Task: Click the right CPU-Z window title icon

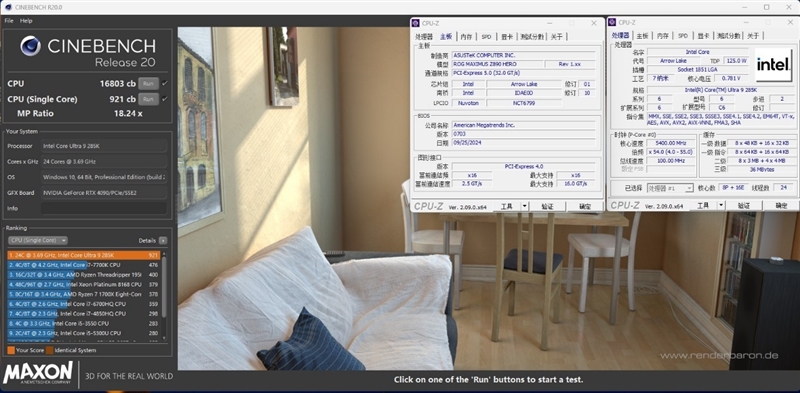Action: 613,22
